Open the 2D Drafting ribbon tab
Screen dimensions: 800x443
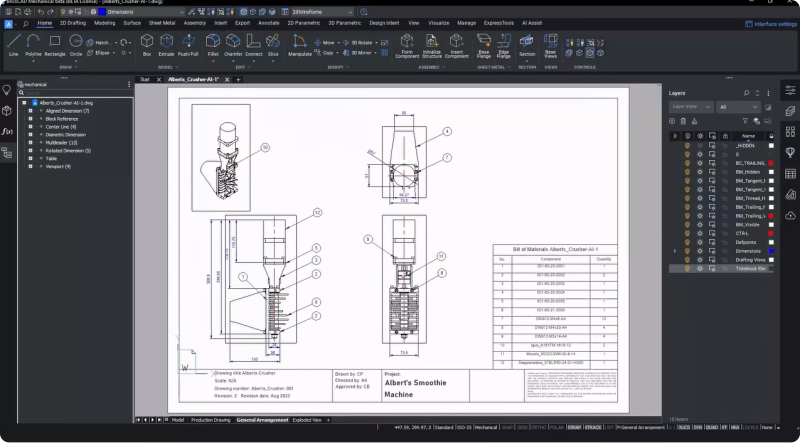73,23
